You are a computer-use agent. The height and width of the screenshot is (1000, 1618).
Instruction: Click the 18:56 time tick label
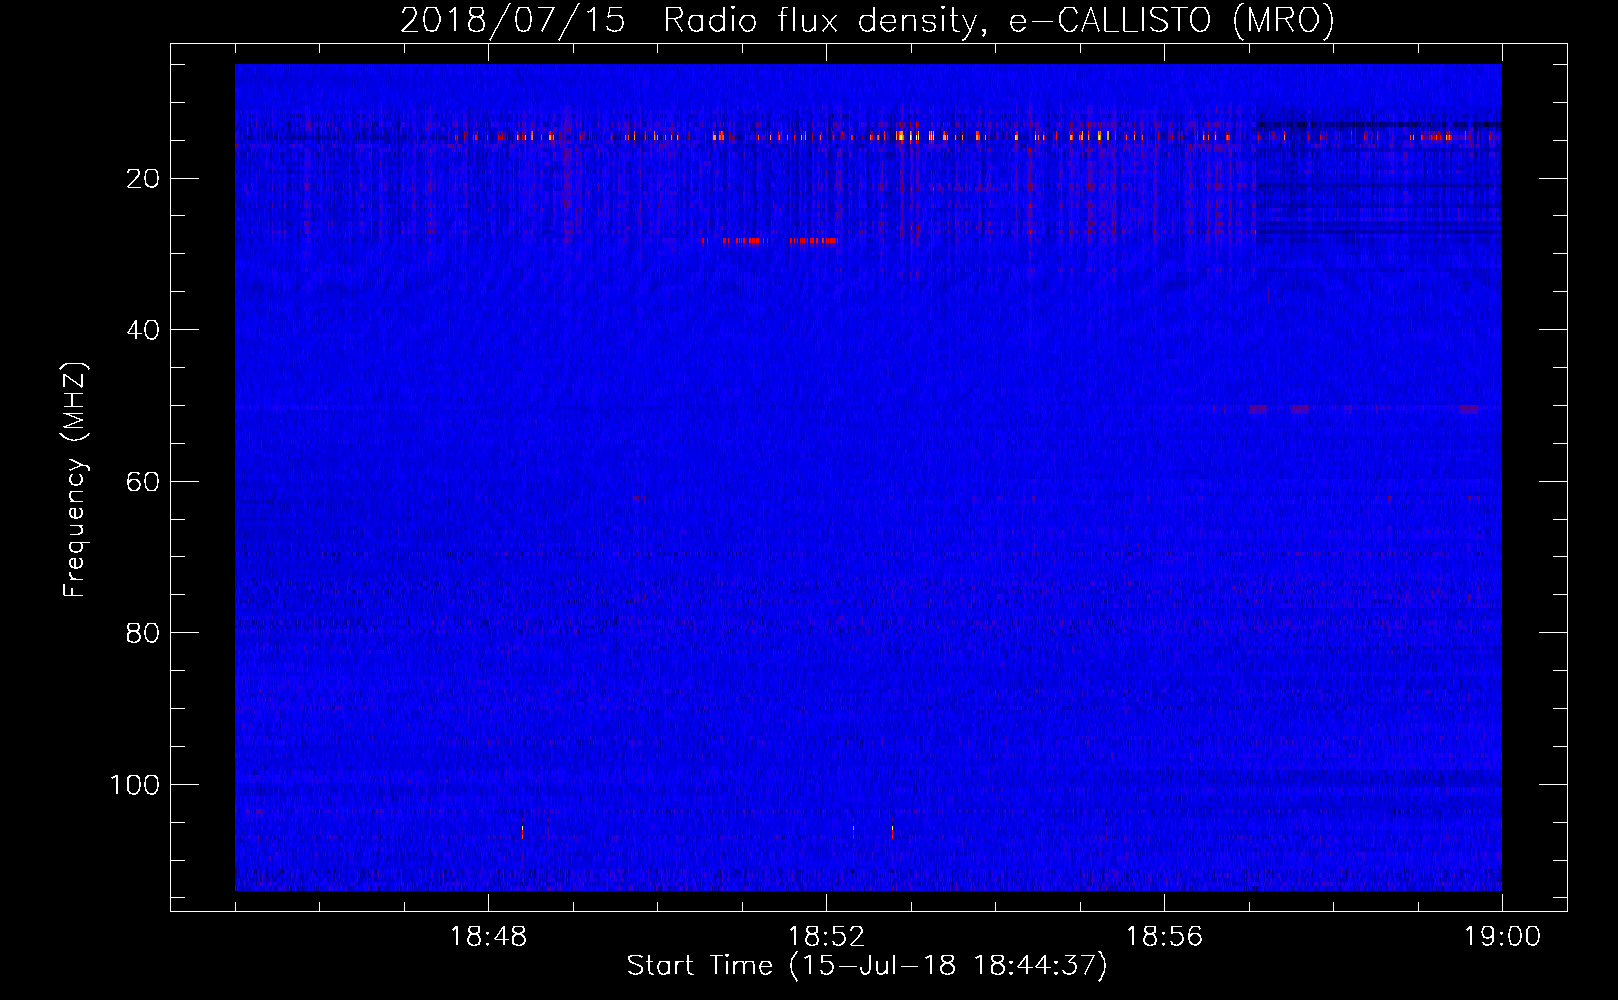1164,937
